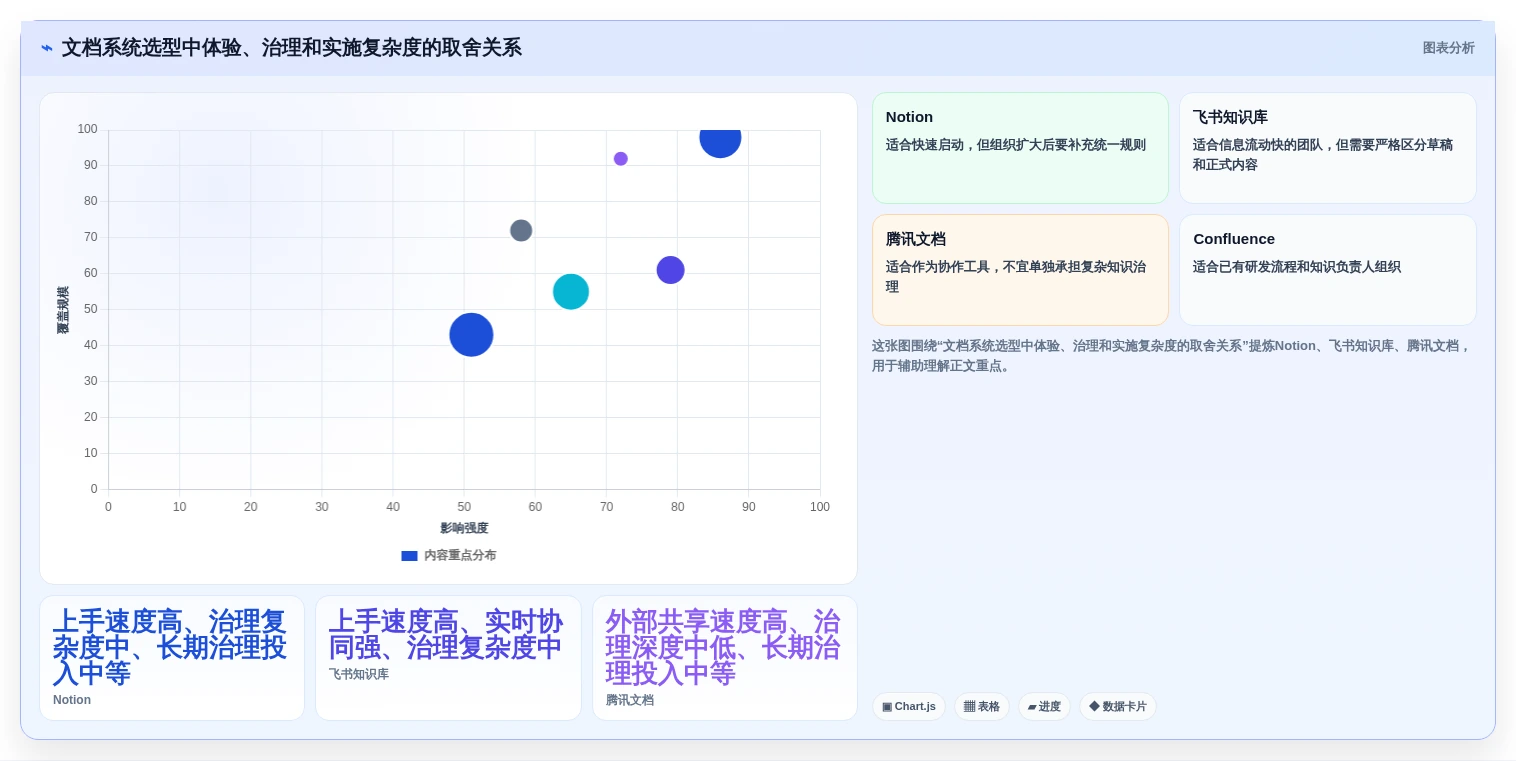This screenshot has height=761, width=1516.
Task: Click text 适合快速启动 in Notion card
Action: pyautogui.click(x=1016, y=145)
